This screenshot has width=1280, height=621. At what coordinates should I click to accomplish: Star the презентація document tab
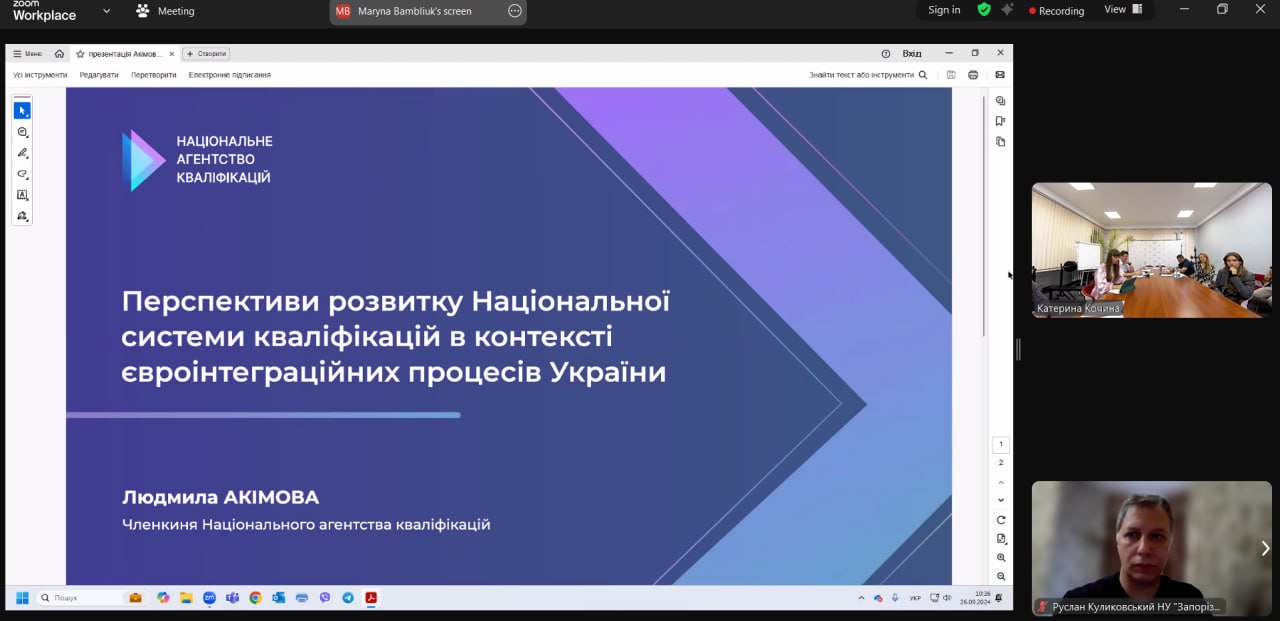click(80, 54)
